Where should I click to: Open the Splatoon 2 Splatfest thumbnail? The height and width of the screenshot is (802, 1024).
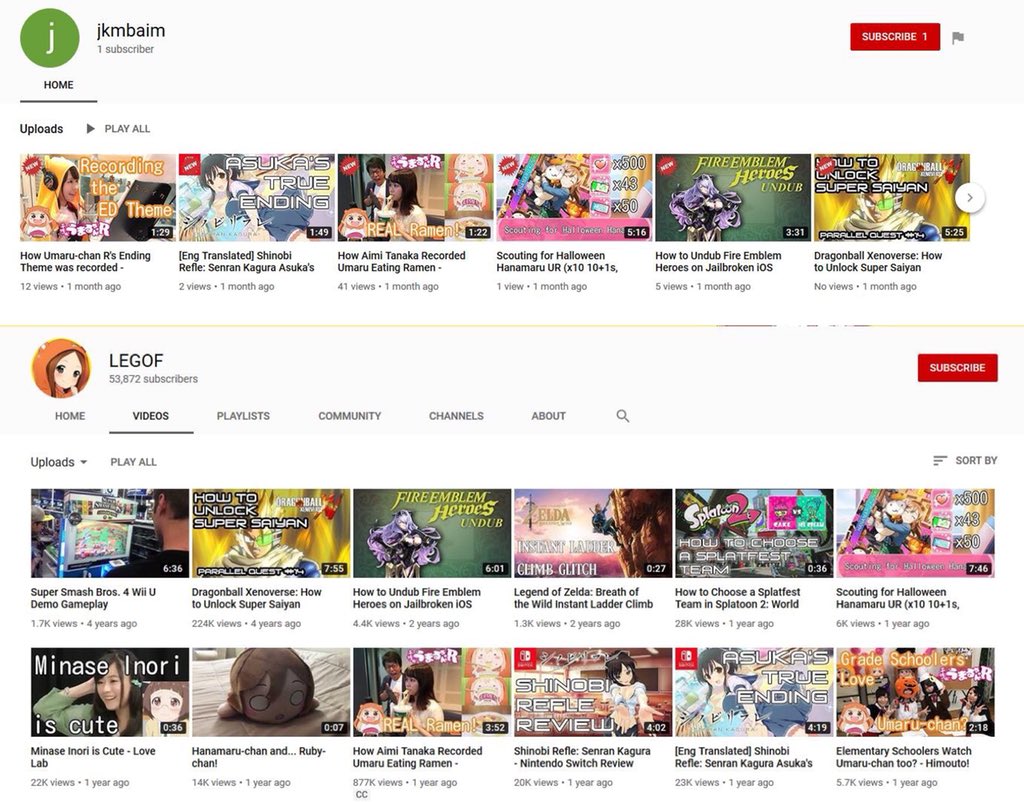754,533
